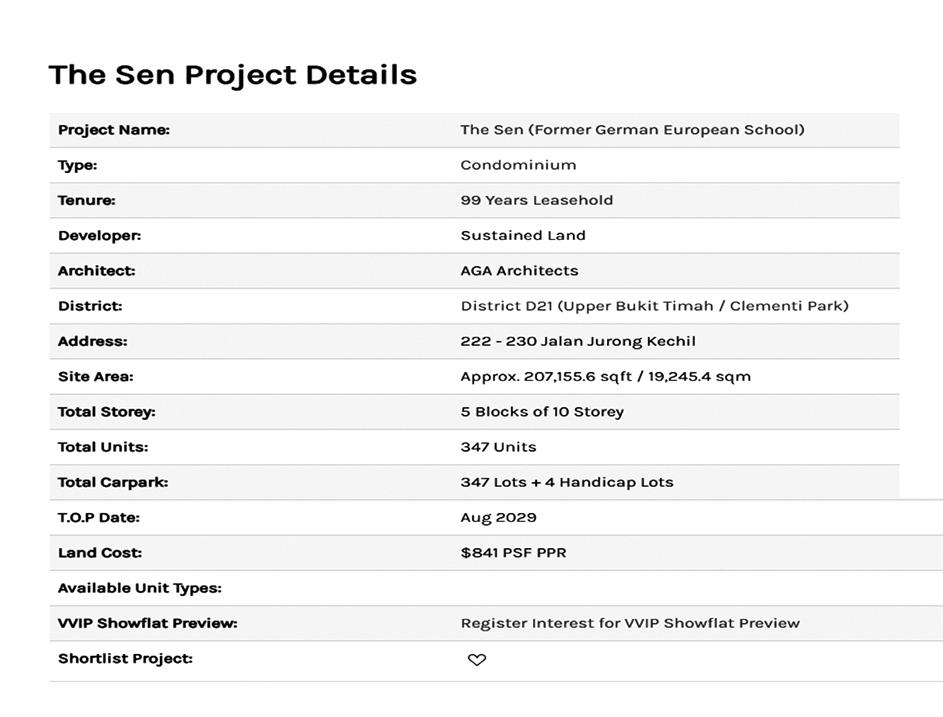This screenshot has width=943, height=717.
Task: Click the 99 Years Leasehold tenure value
Action: click(x=536, y=200)
